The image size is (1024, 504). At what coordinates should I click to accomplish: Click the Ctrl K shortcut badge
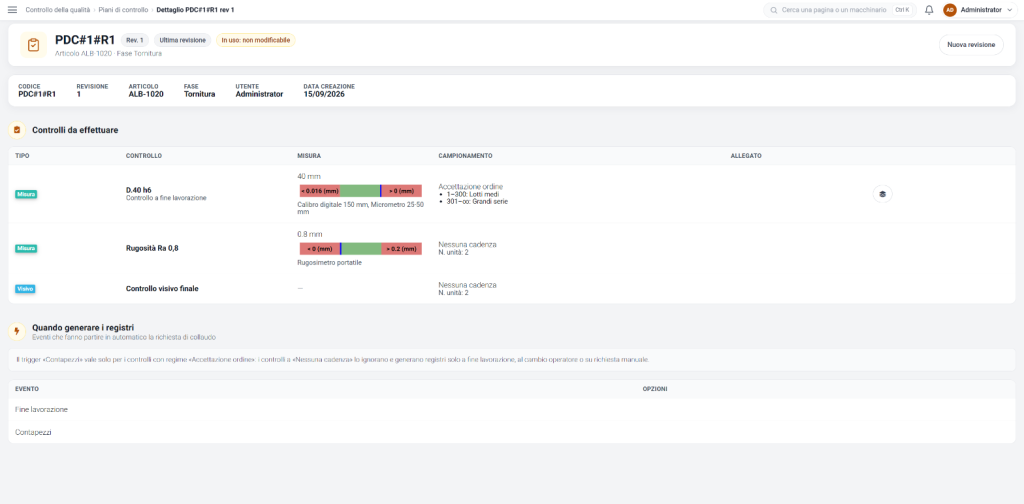(902, 10)
